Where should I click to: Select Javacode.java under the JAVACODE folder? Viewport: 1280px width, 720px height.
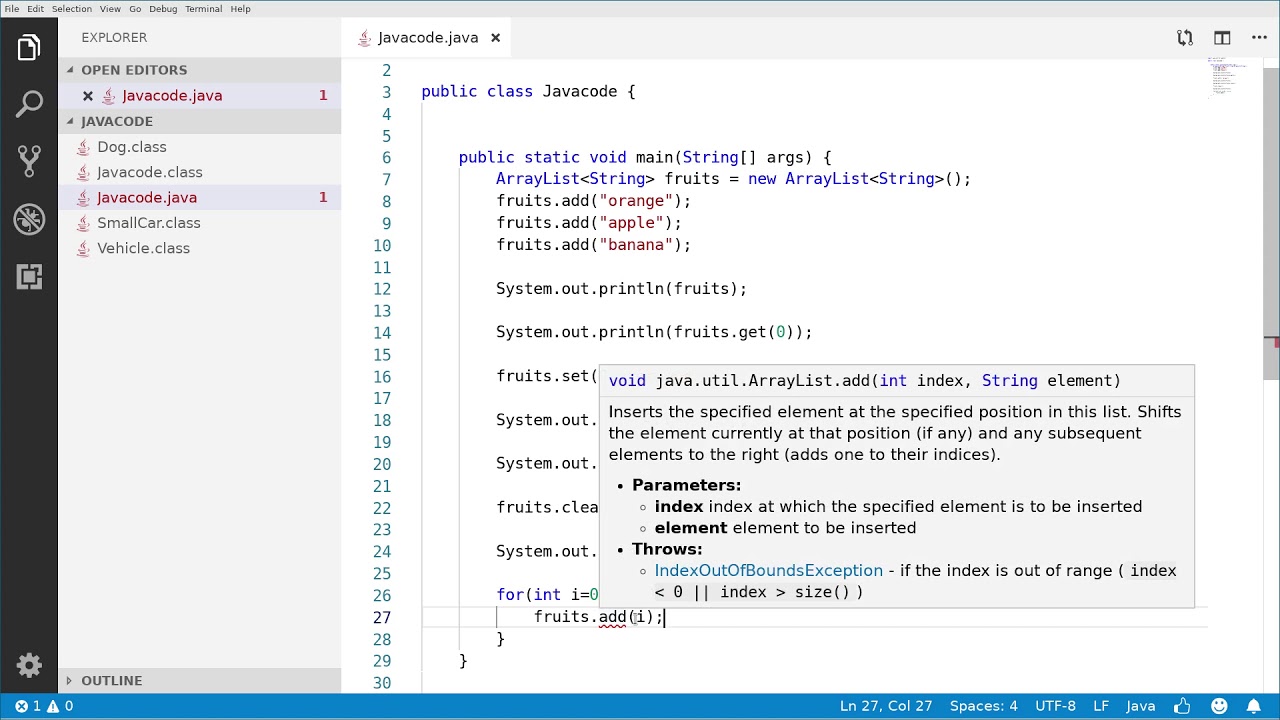(200, 198)
